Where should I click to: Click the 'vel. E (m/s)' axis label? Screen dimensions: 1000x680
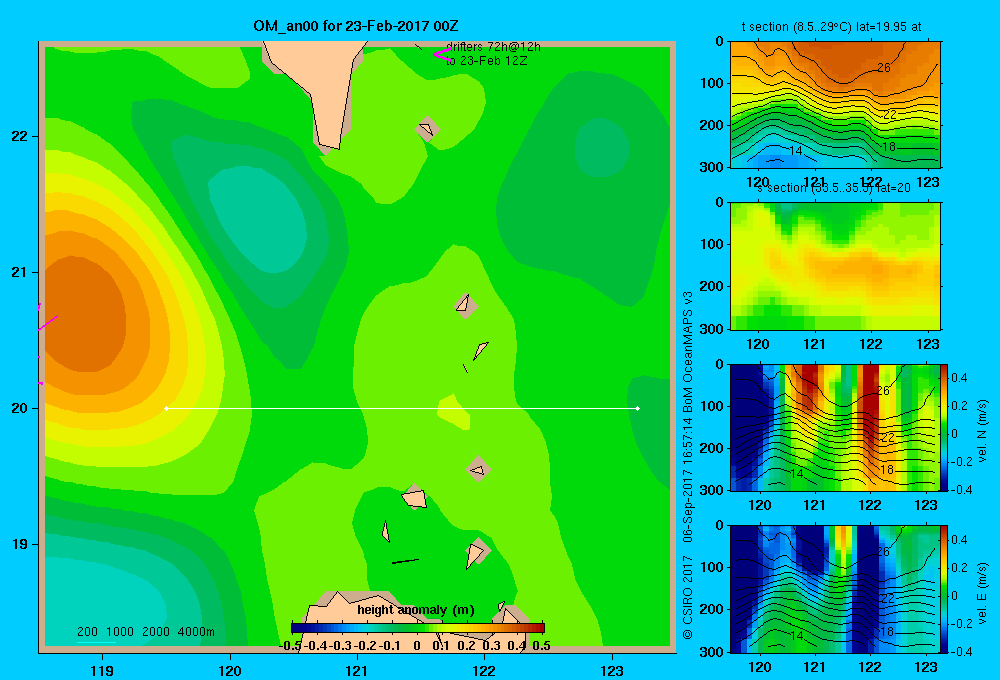click(x=983, y=593)
